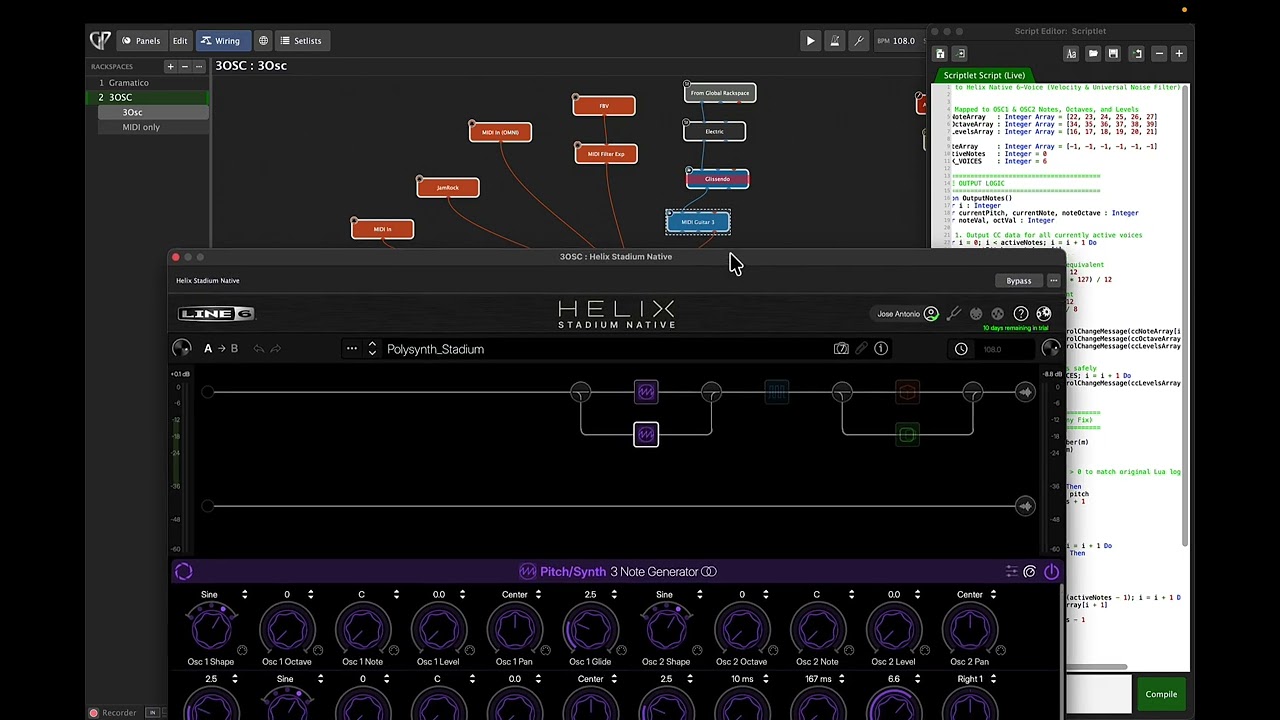Viewport: 1280px width, 720px height.
Task: Click the font size icon in Script Editor
Action: [1071, 54]
